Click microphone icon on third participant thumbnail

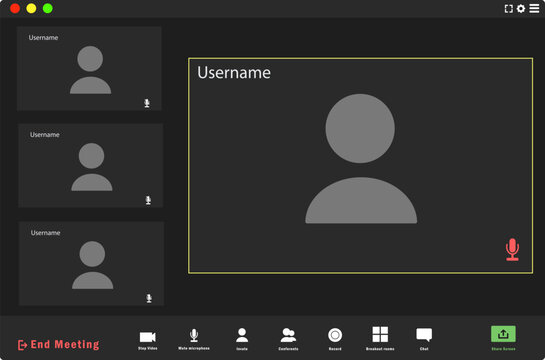[x=149, y=298]
